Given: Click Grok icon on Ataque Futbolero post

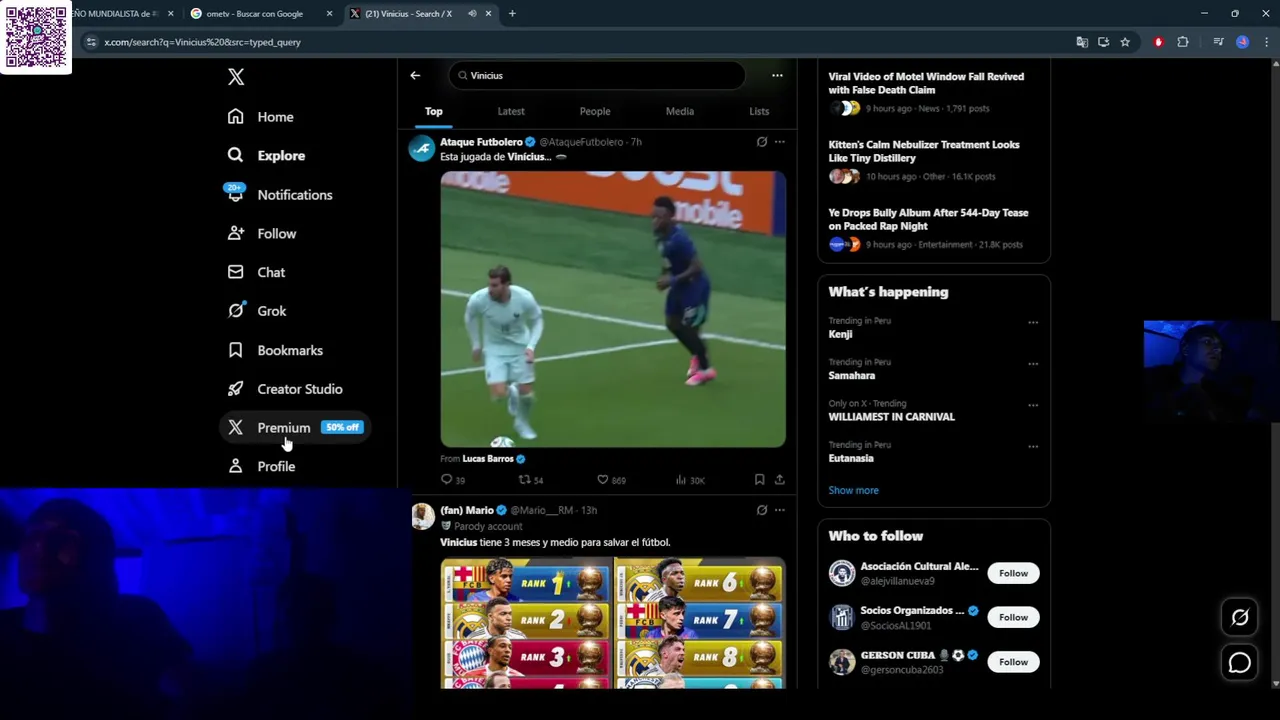Looking at the screenshot, I should click(762, 142).
